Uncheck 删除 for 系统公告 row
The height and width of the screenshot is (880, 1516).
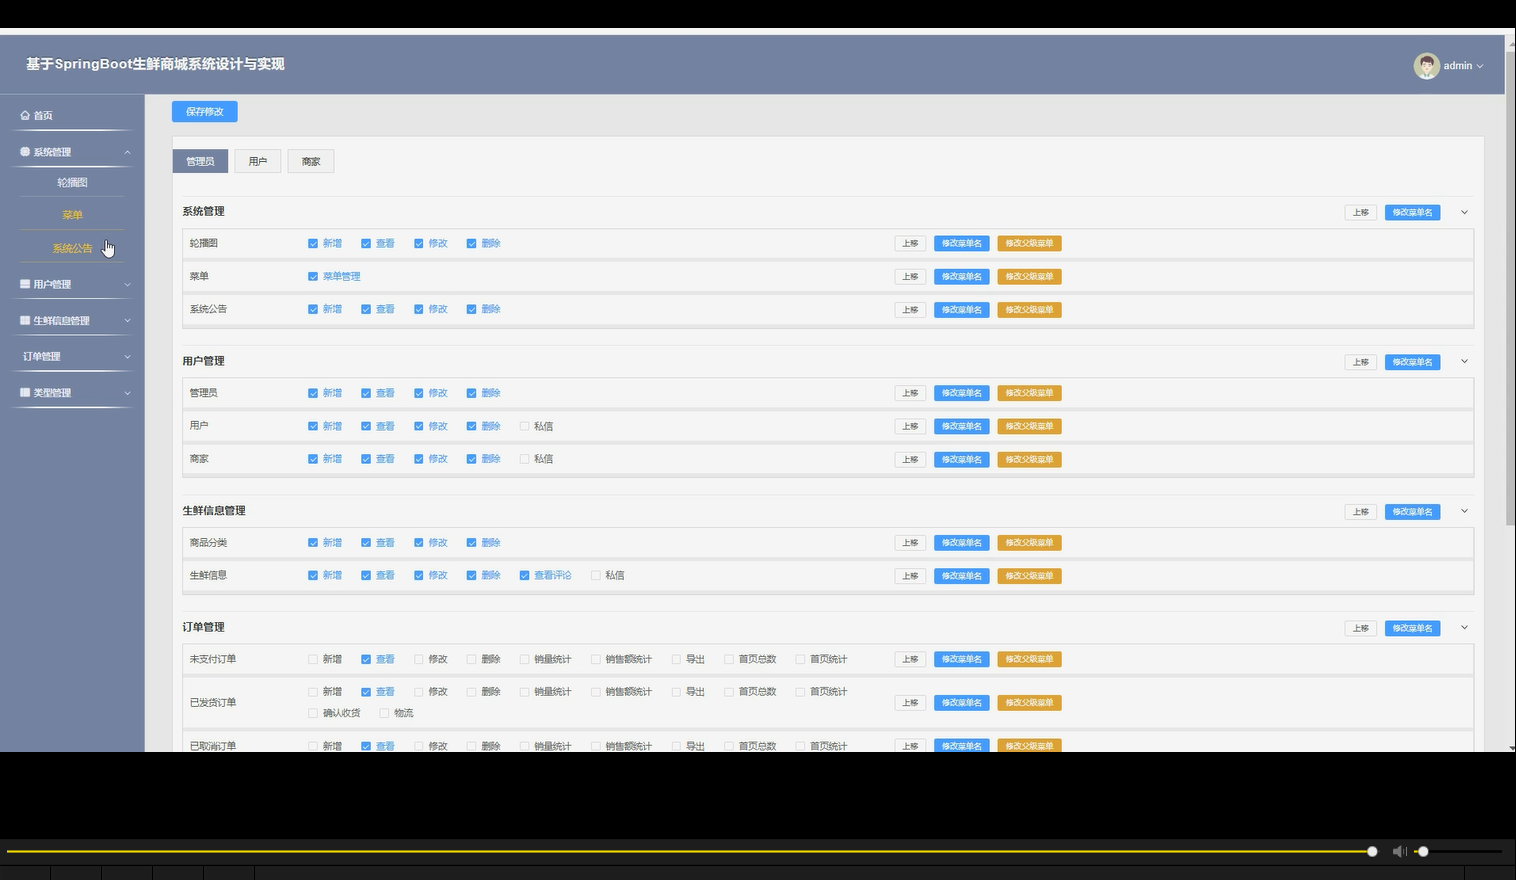pyautogui.click(x=471, y=310)
